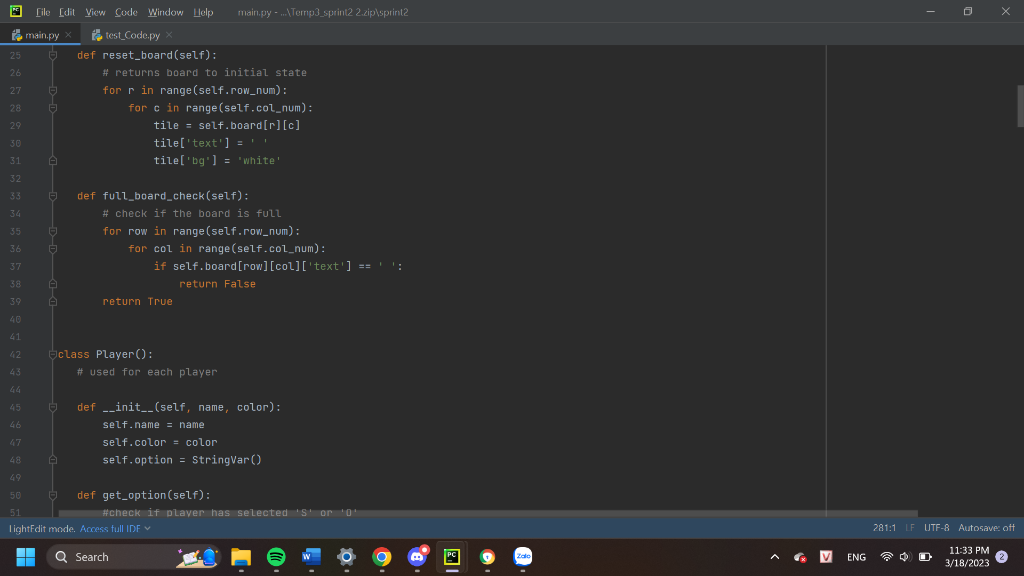Collapse the for col loop at line 36
Screen dimensions: 1024x576
pyautogui.click(x=53, y=249)
